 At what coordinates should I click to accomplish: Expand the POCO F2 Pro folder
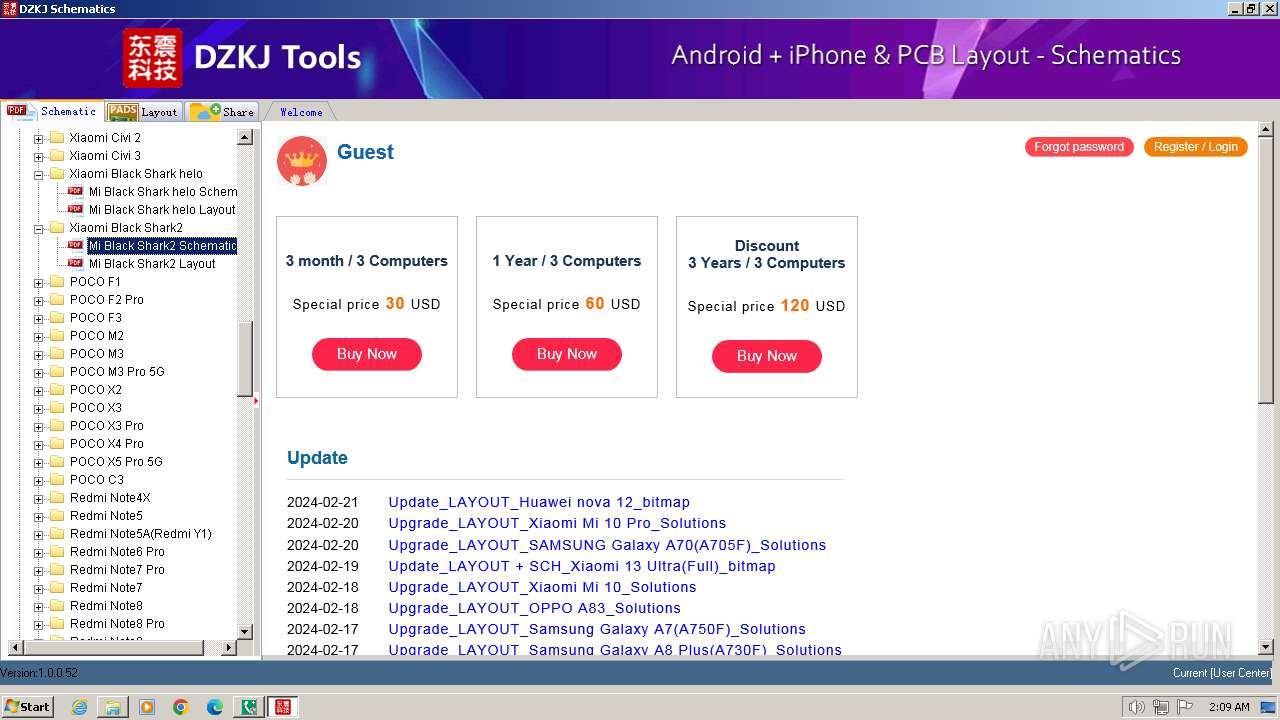coord(39,300)
